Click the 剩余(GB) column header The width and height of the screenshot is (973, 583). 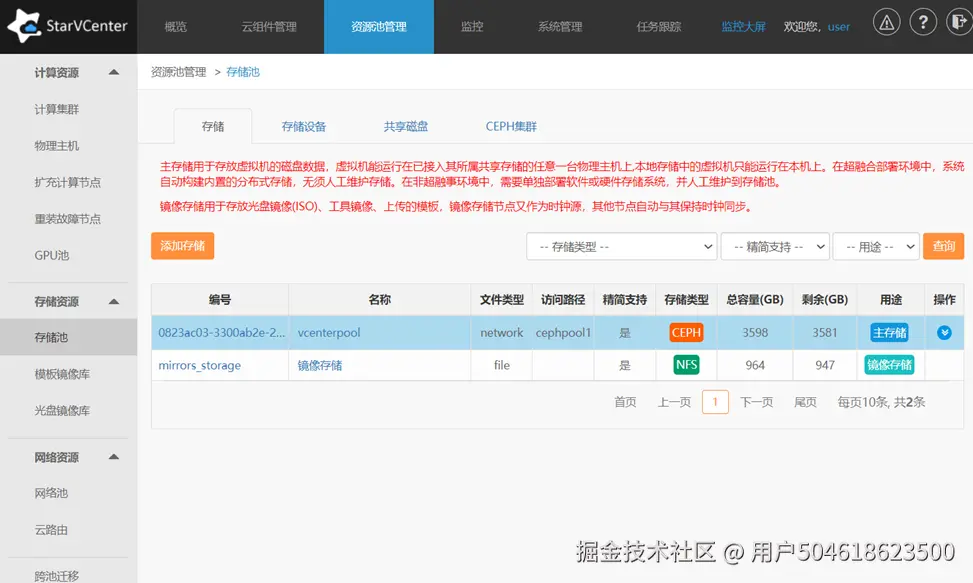point(825,300)
